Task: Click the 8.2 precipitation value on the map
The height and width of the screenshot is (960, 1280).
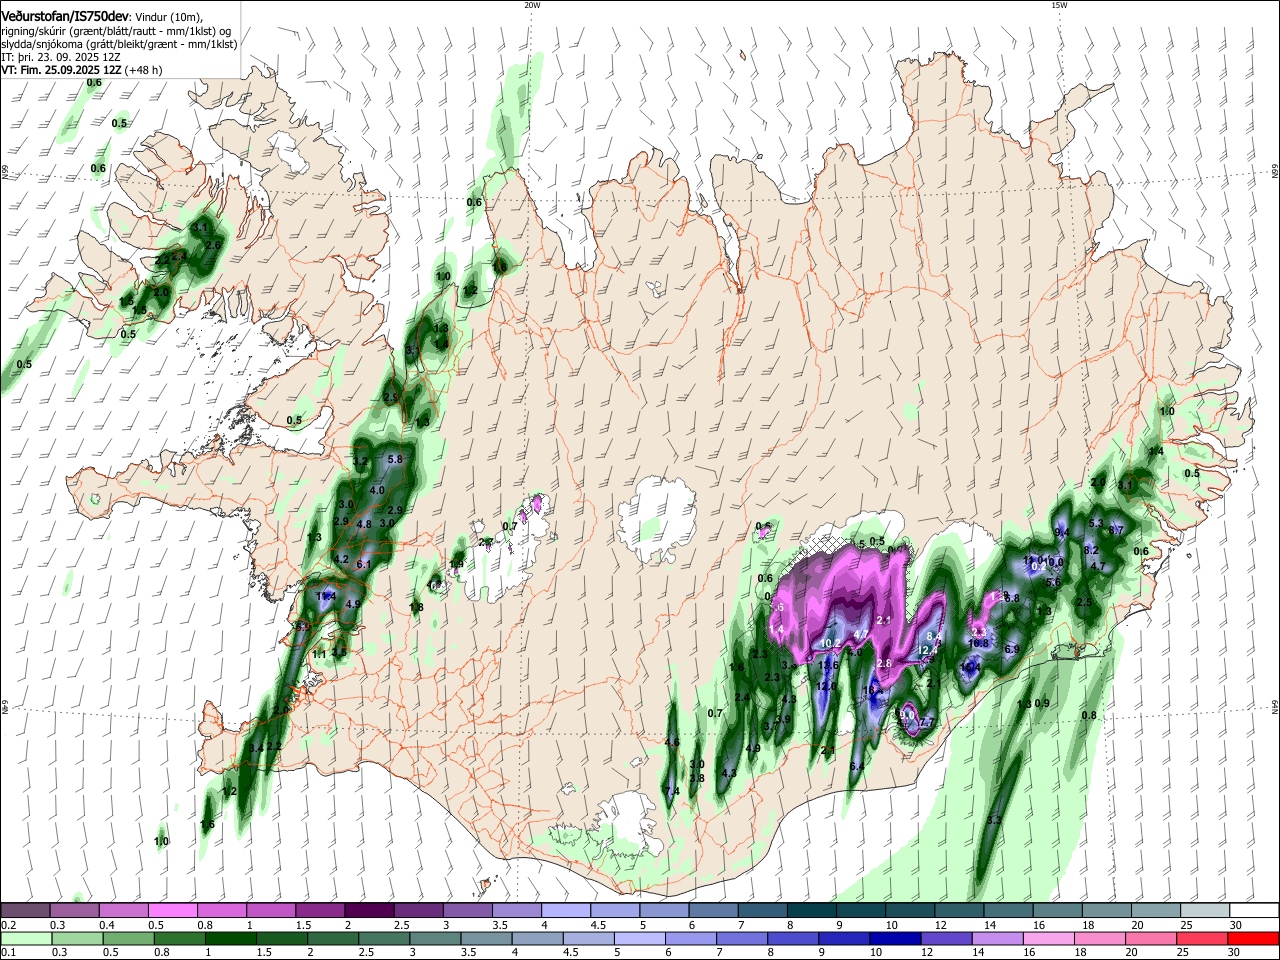Action: [x=1091, y=550]
